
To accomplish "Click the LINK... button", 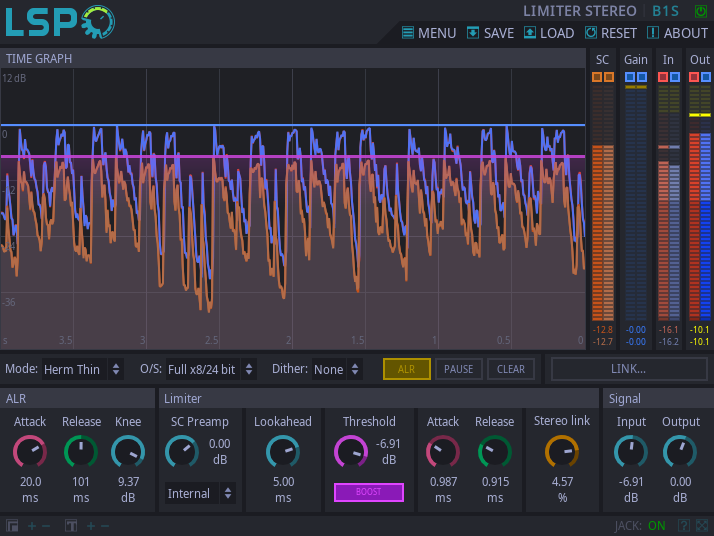I will [x=629, y=368].
